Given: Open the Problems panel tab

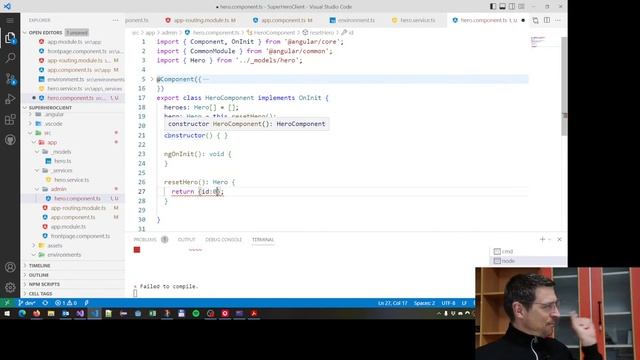Looking at the screenshot, I should tap(145, 240).
